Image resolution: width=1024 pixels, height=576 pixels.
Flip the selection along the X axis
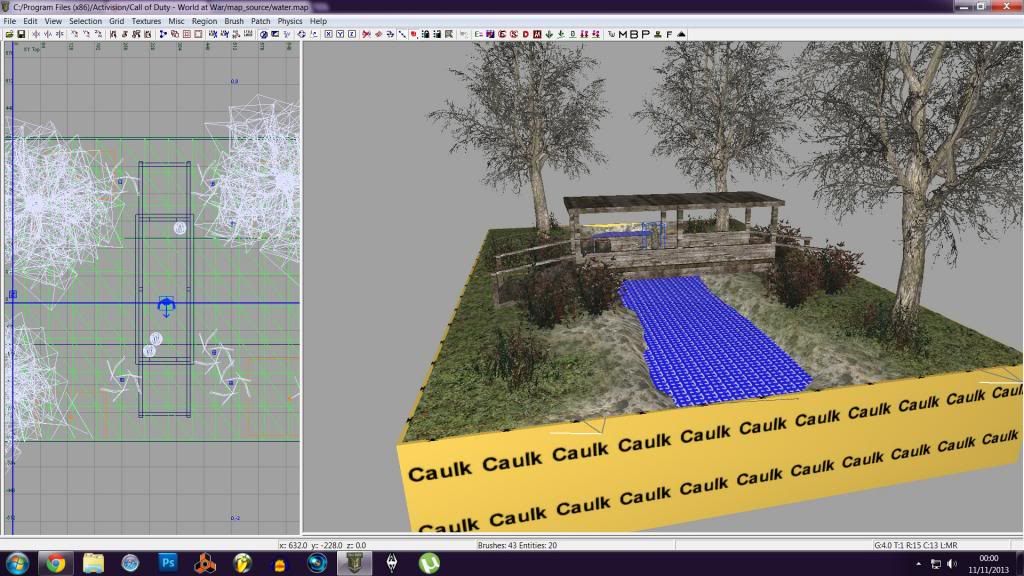click(36, 34)
